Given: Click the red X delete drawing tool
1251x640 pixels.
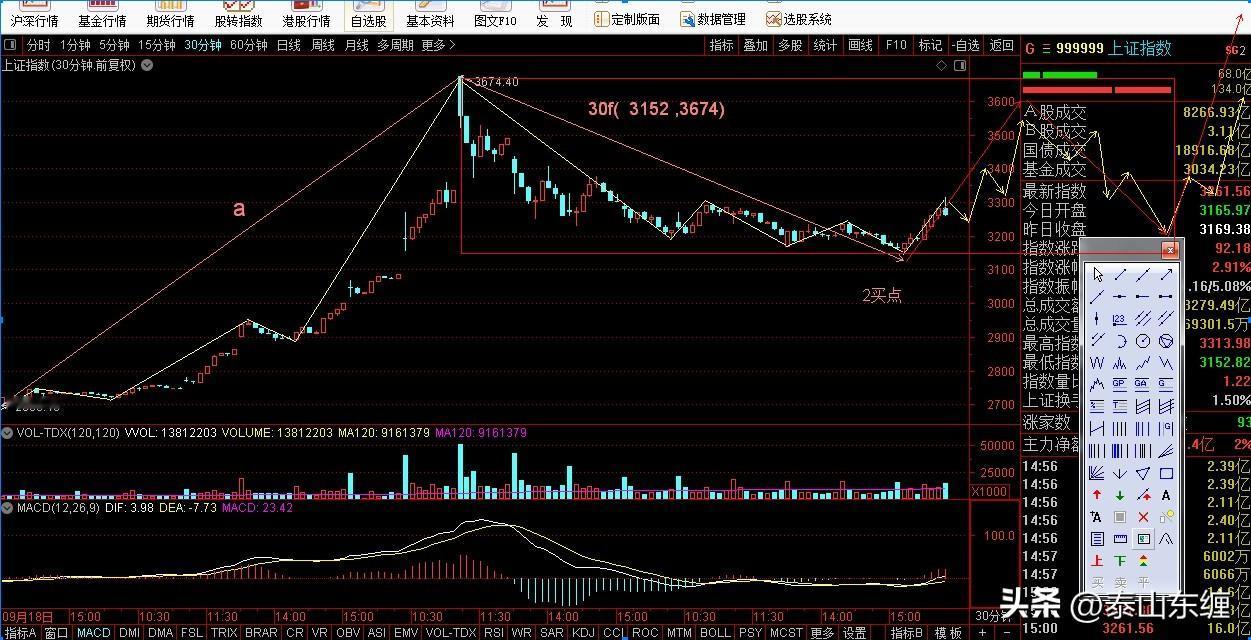Looking at the screenshot, I should [x=1143, y=516].
